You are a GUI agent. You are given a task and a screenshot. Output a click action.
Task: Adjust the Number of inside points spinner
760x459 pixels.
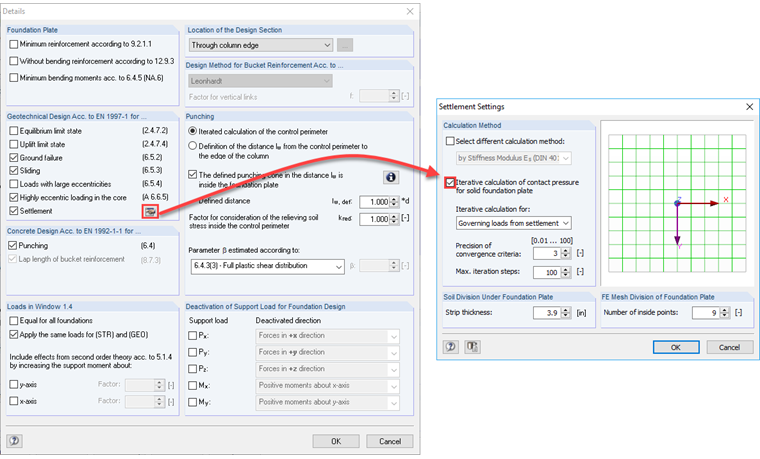click(725, 313)
